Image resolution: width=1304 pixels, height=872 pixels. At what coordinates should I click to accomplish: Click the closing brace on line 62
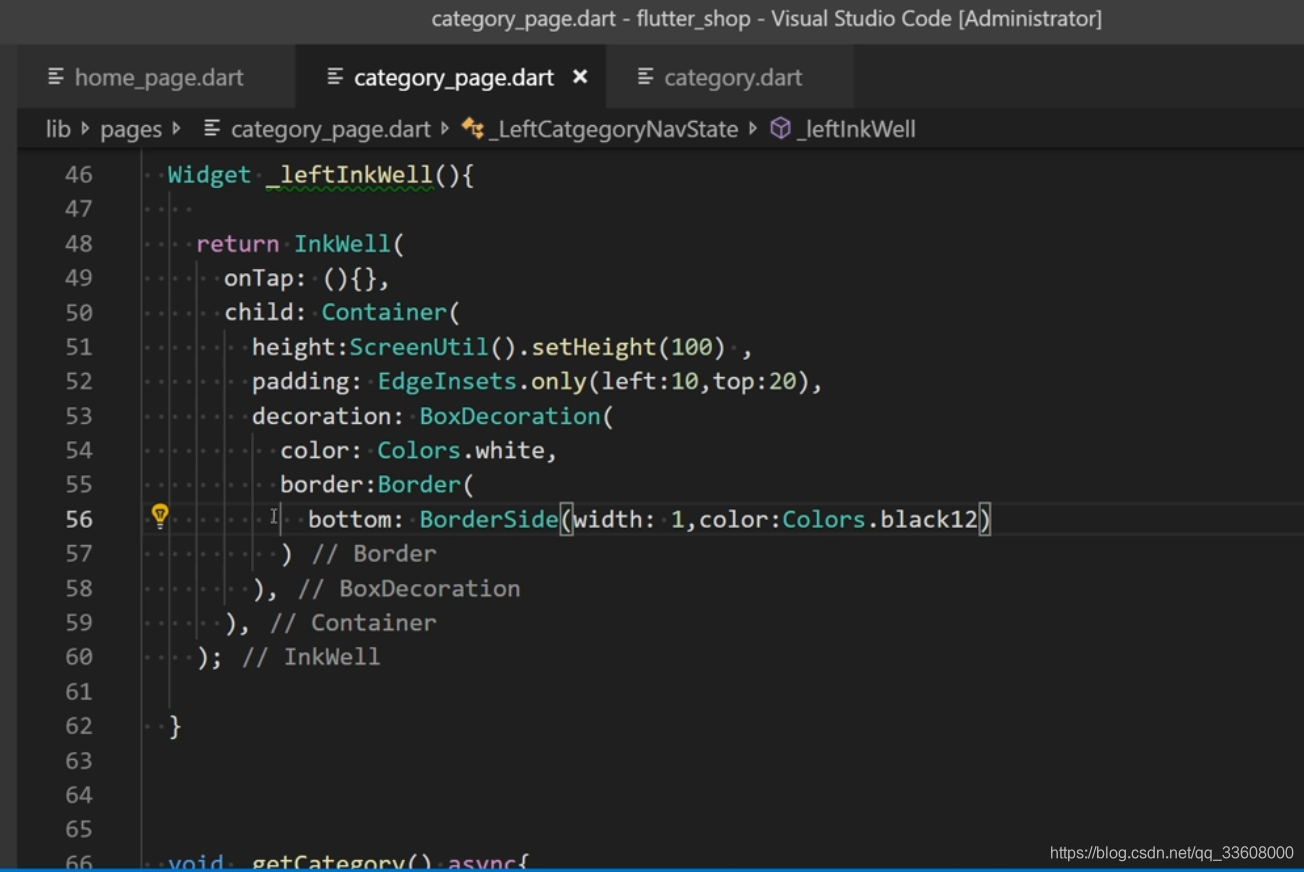point(175,726)
